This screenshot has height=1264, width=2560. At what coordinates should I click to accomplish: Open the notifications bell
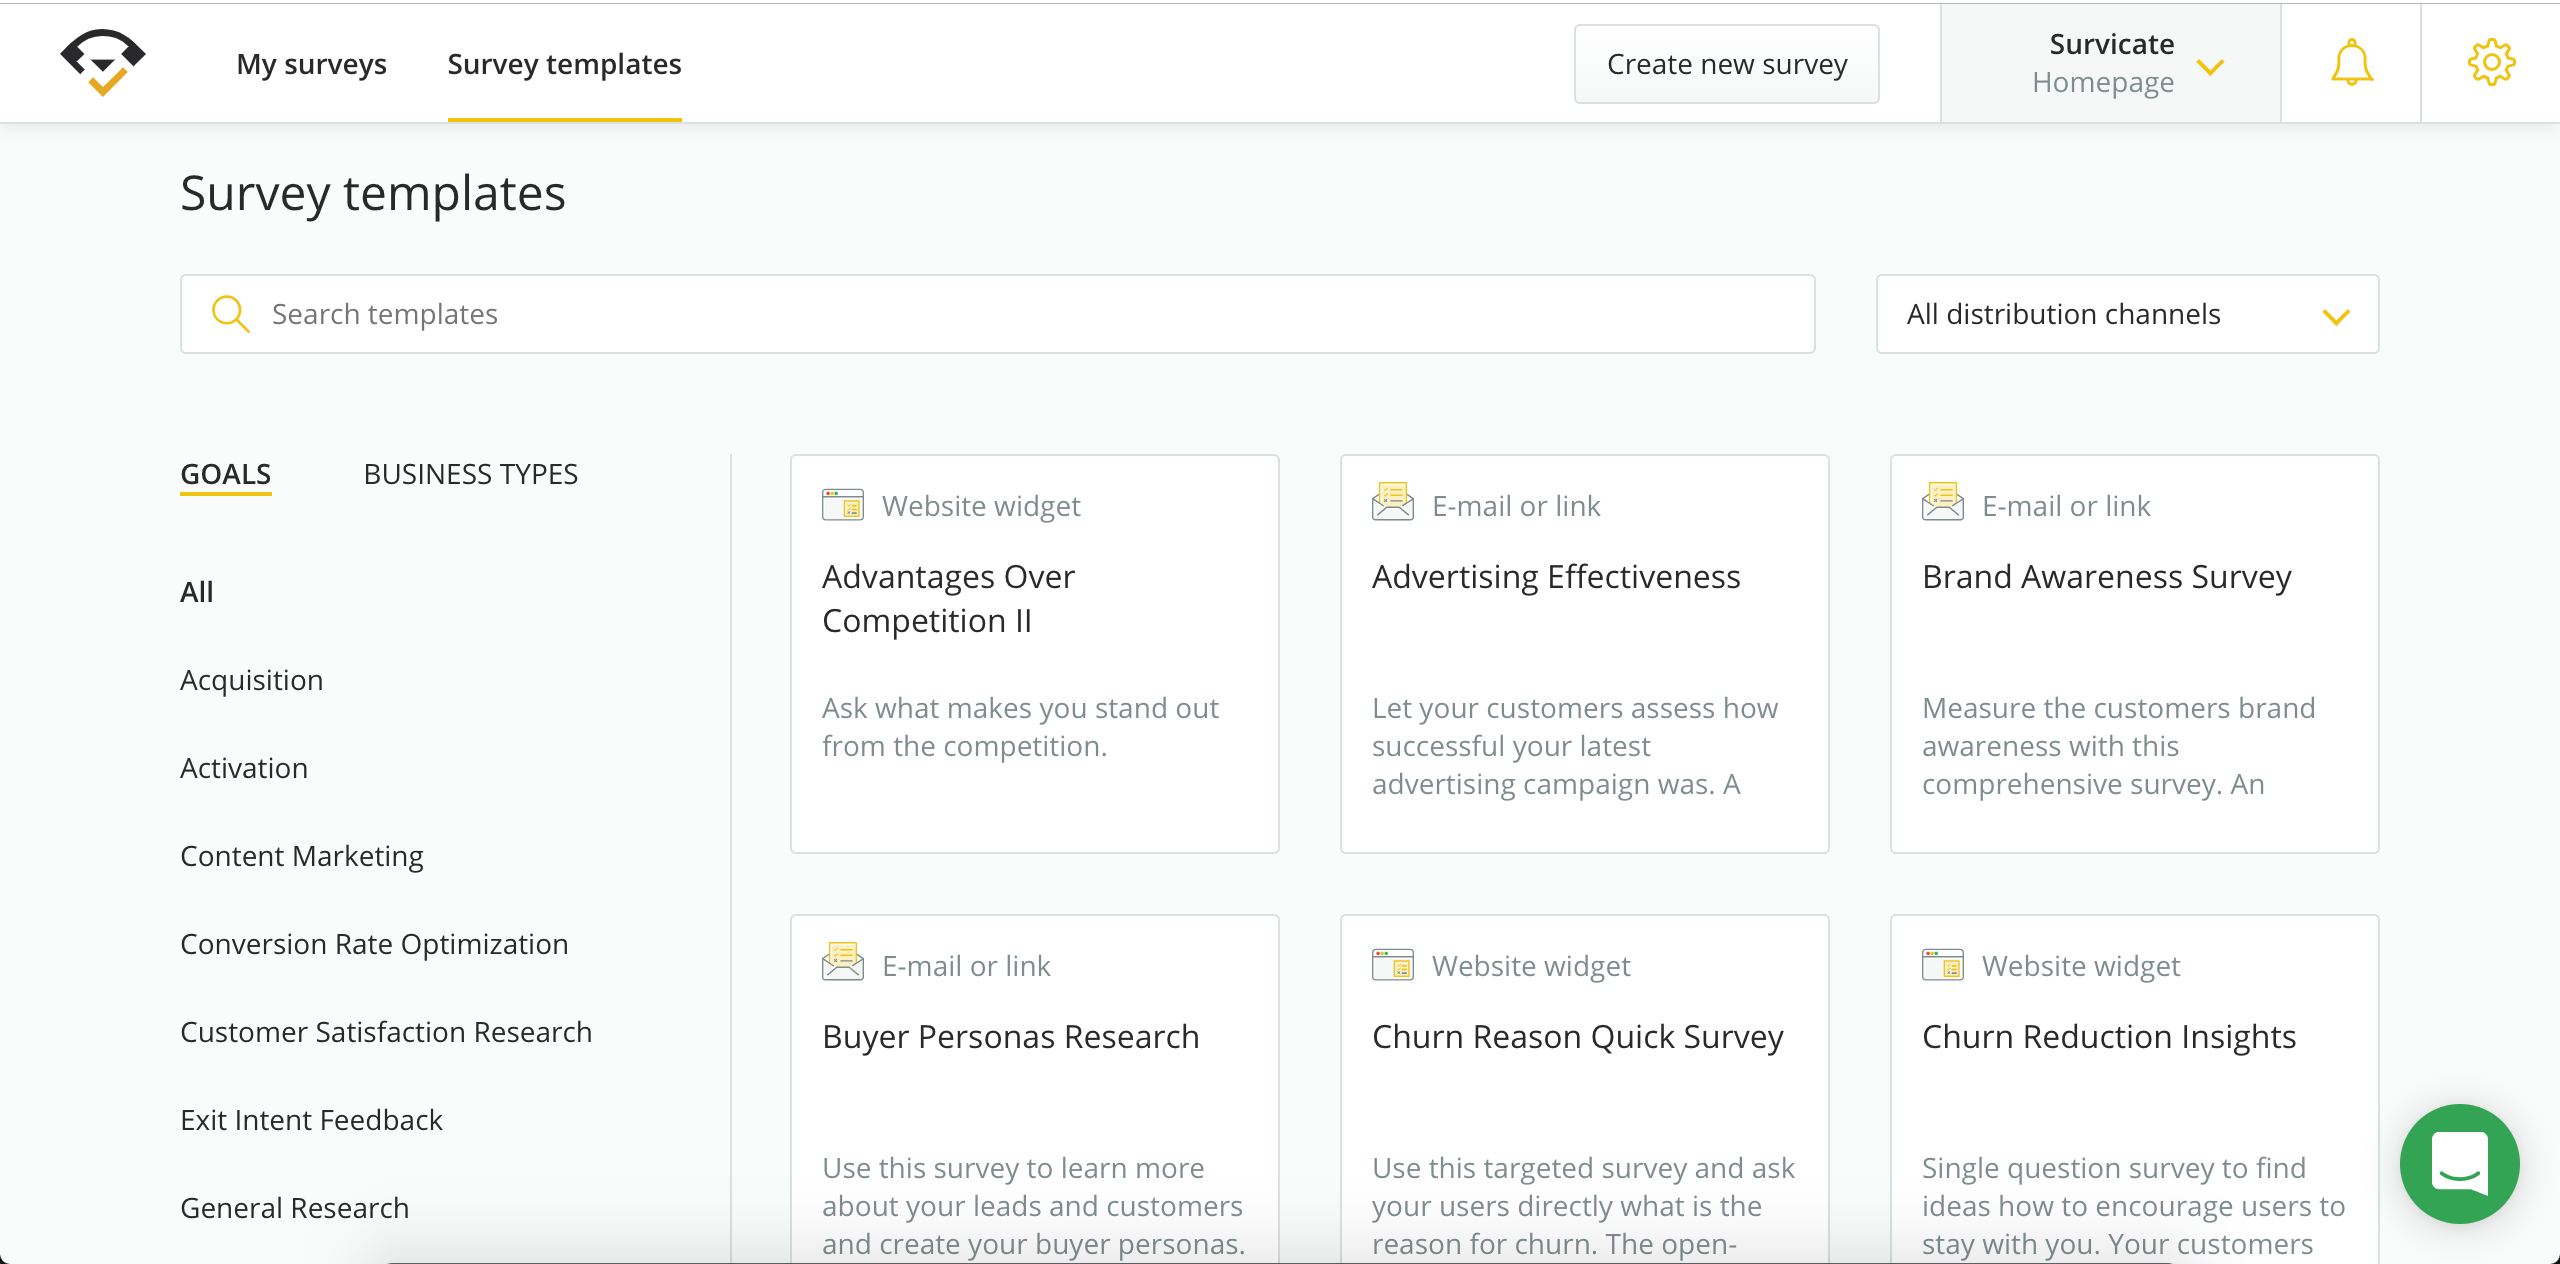coord(2350,62)
